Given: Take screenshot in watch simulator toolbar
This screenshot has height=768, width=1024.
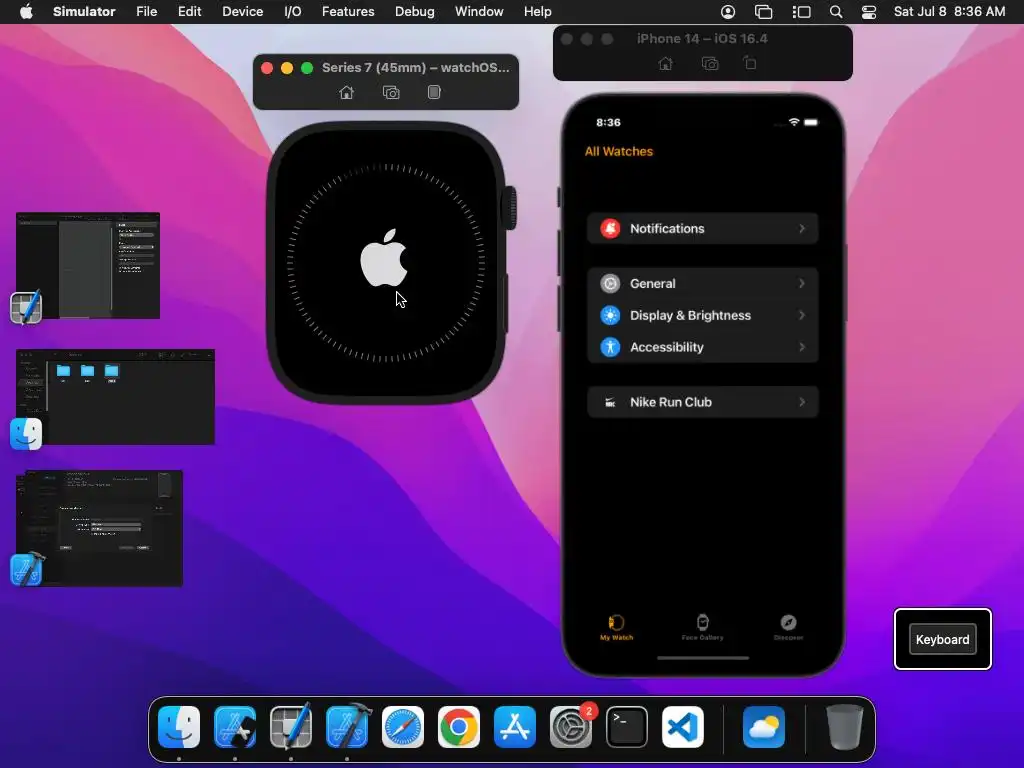Looking at the screenshot, I should coord(391,93).
